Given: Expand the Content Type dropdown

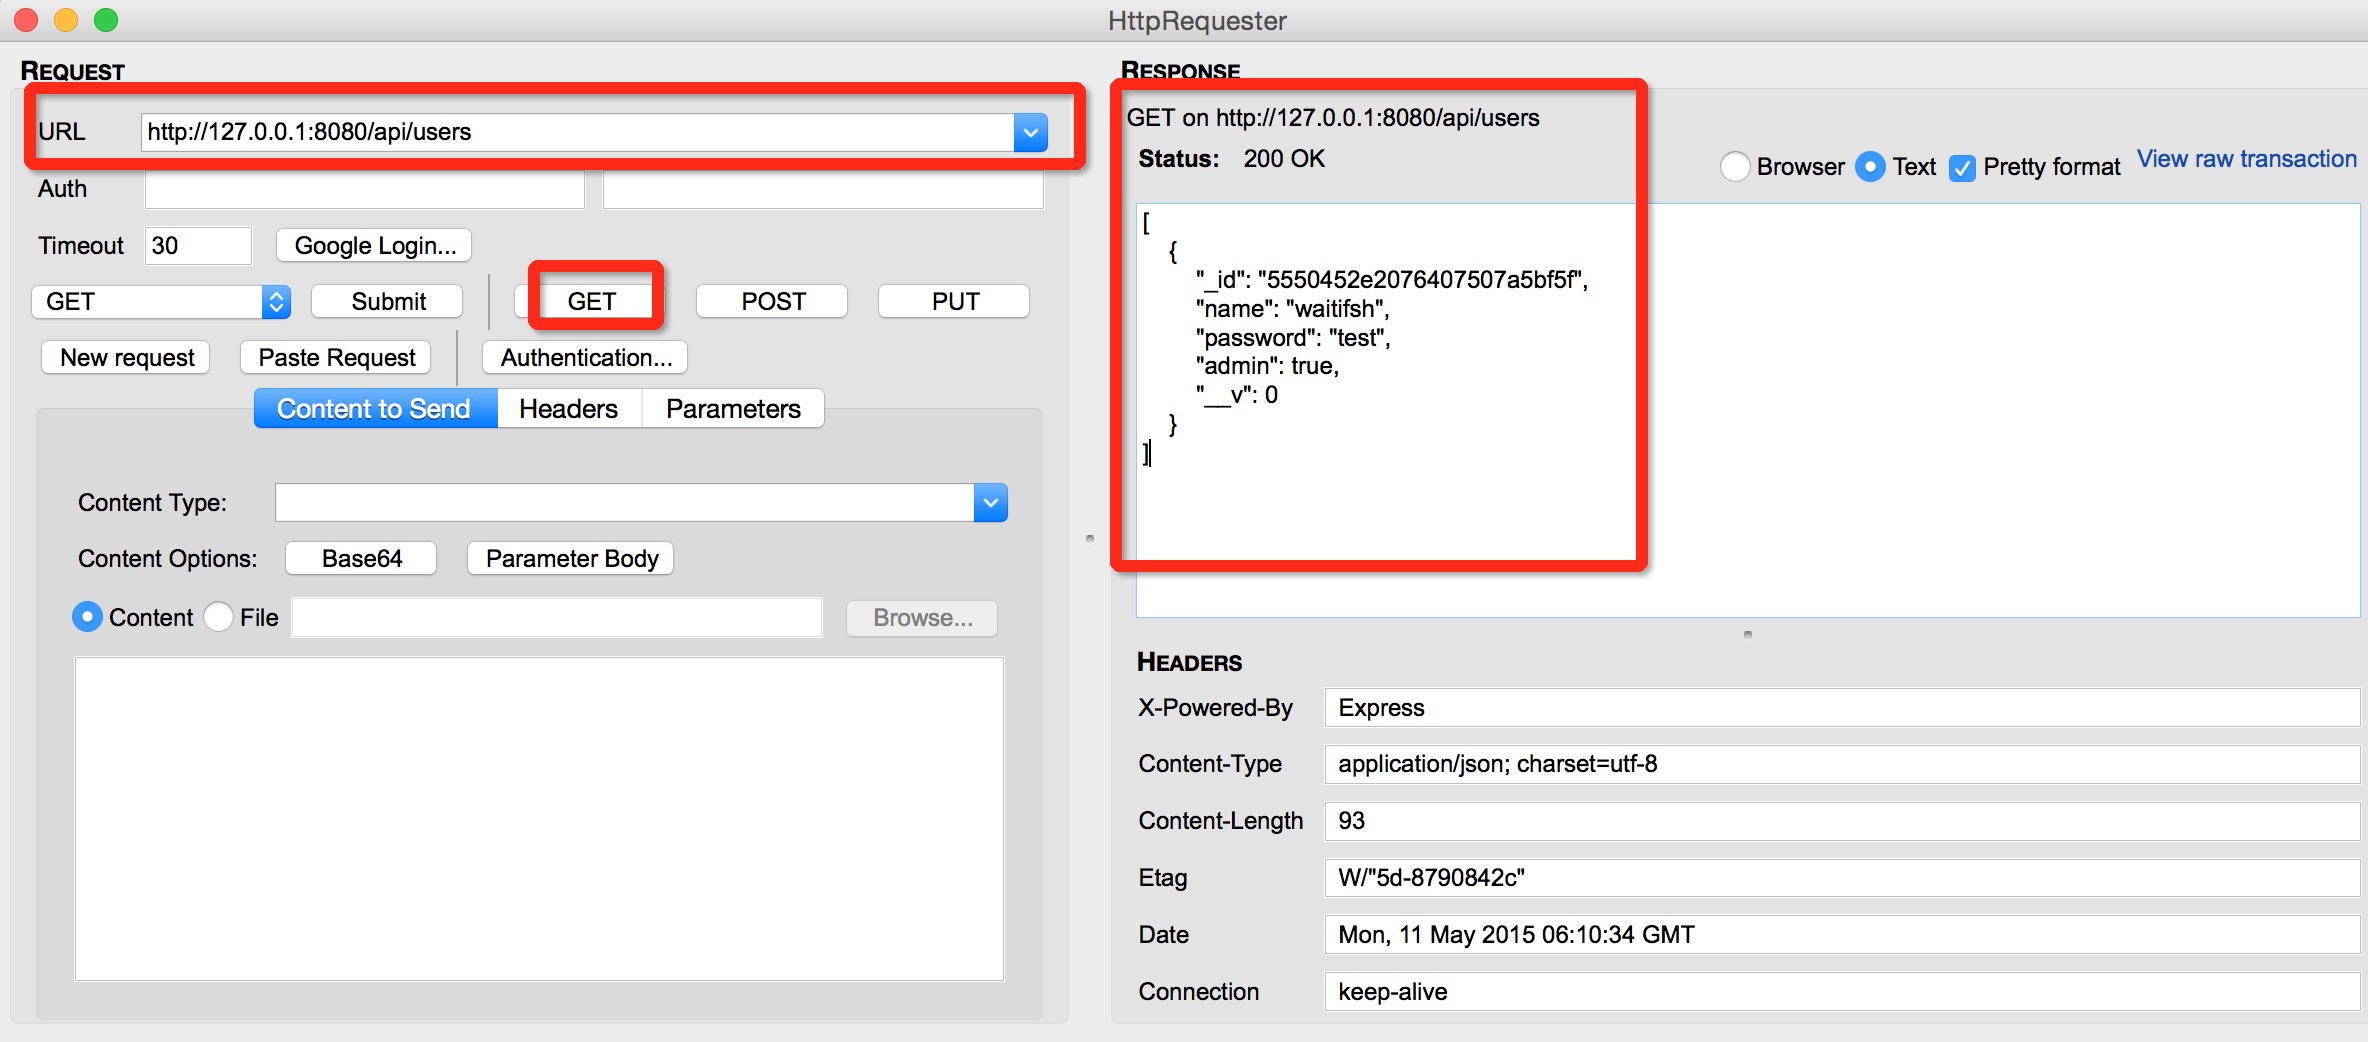Looking at the screenshot, I should pos(990,503).
